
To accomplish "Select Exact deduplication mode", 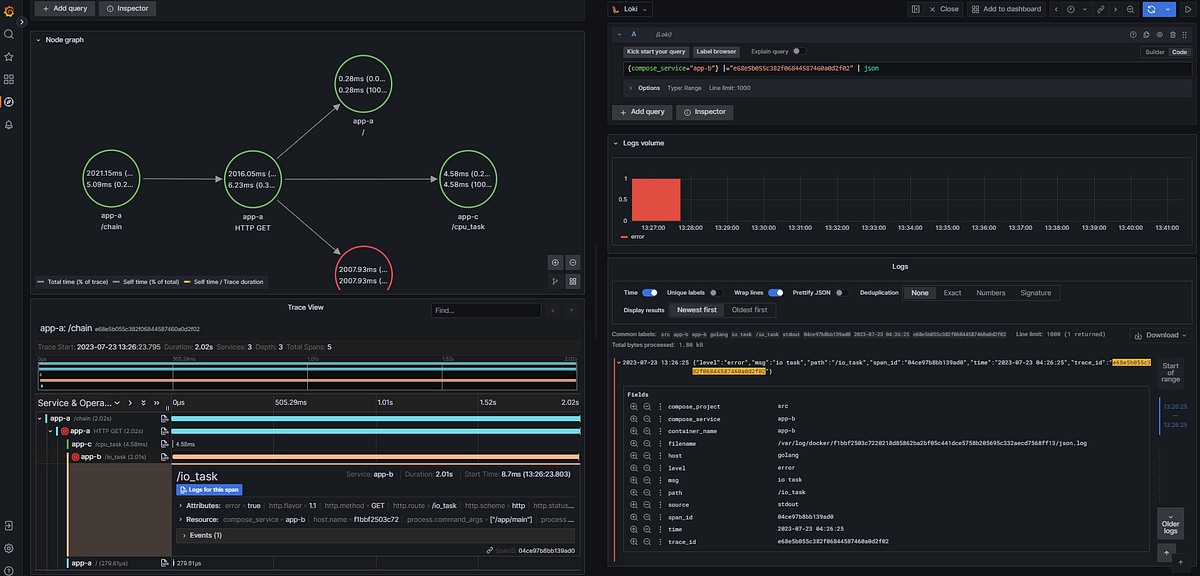I will pos(952,292).
